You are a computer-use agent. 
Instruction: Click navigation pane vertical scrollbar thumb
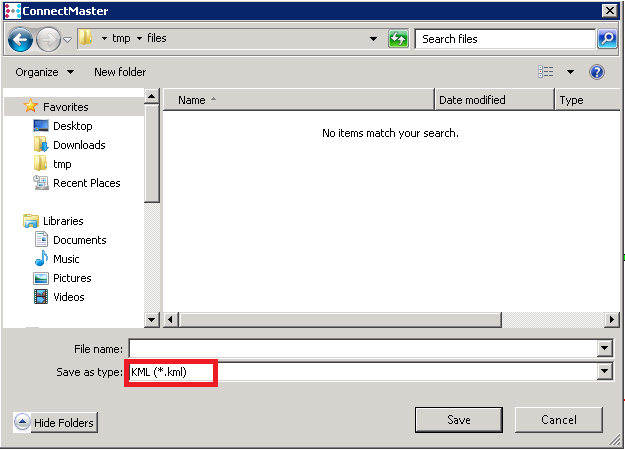click(x=151, y=153)
